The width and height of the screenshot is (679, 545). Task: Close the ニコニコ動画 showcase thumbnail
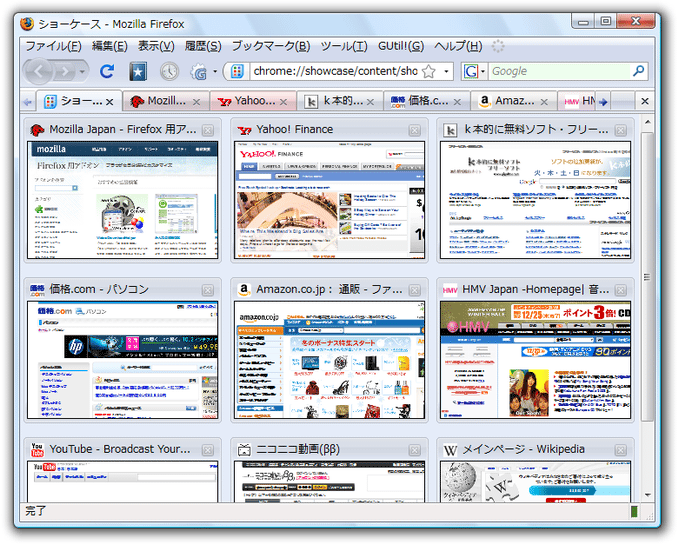(x=415, y=450)
